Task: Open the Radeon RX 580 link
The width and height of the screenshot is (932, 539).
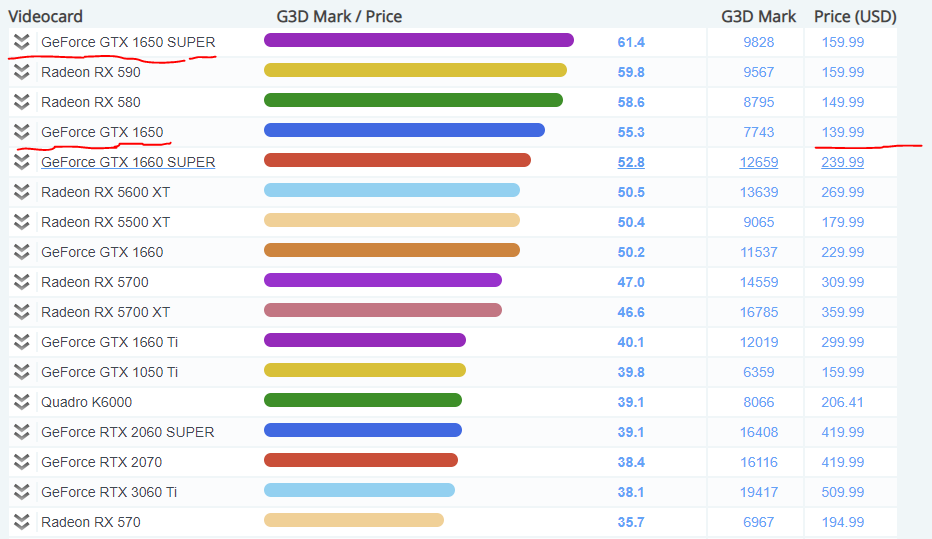Action: [x=90, y=102]
